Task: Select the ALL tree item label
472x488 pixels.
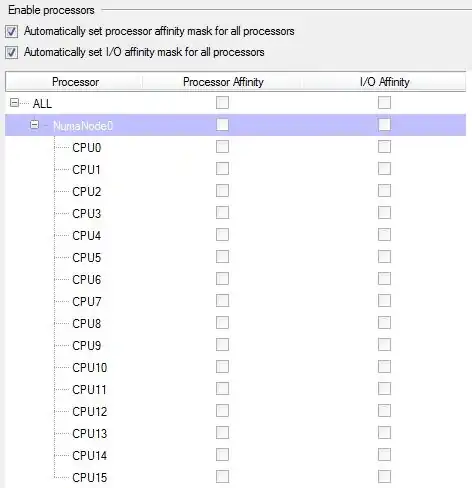Action: point(42,104)
